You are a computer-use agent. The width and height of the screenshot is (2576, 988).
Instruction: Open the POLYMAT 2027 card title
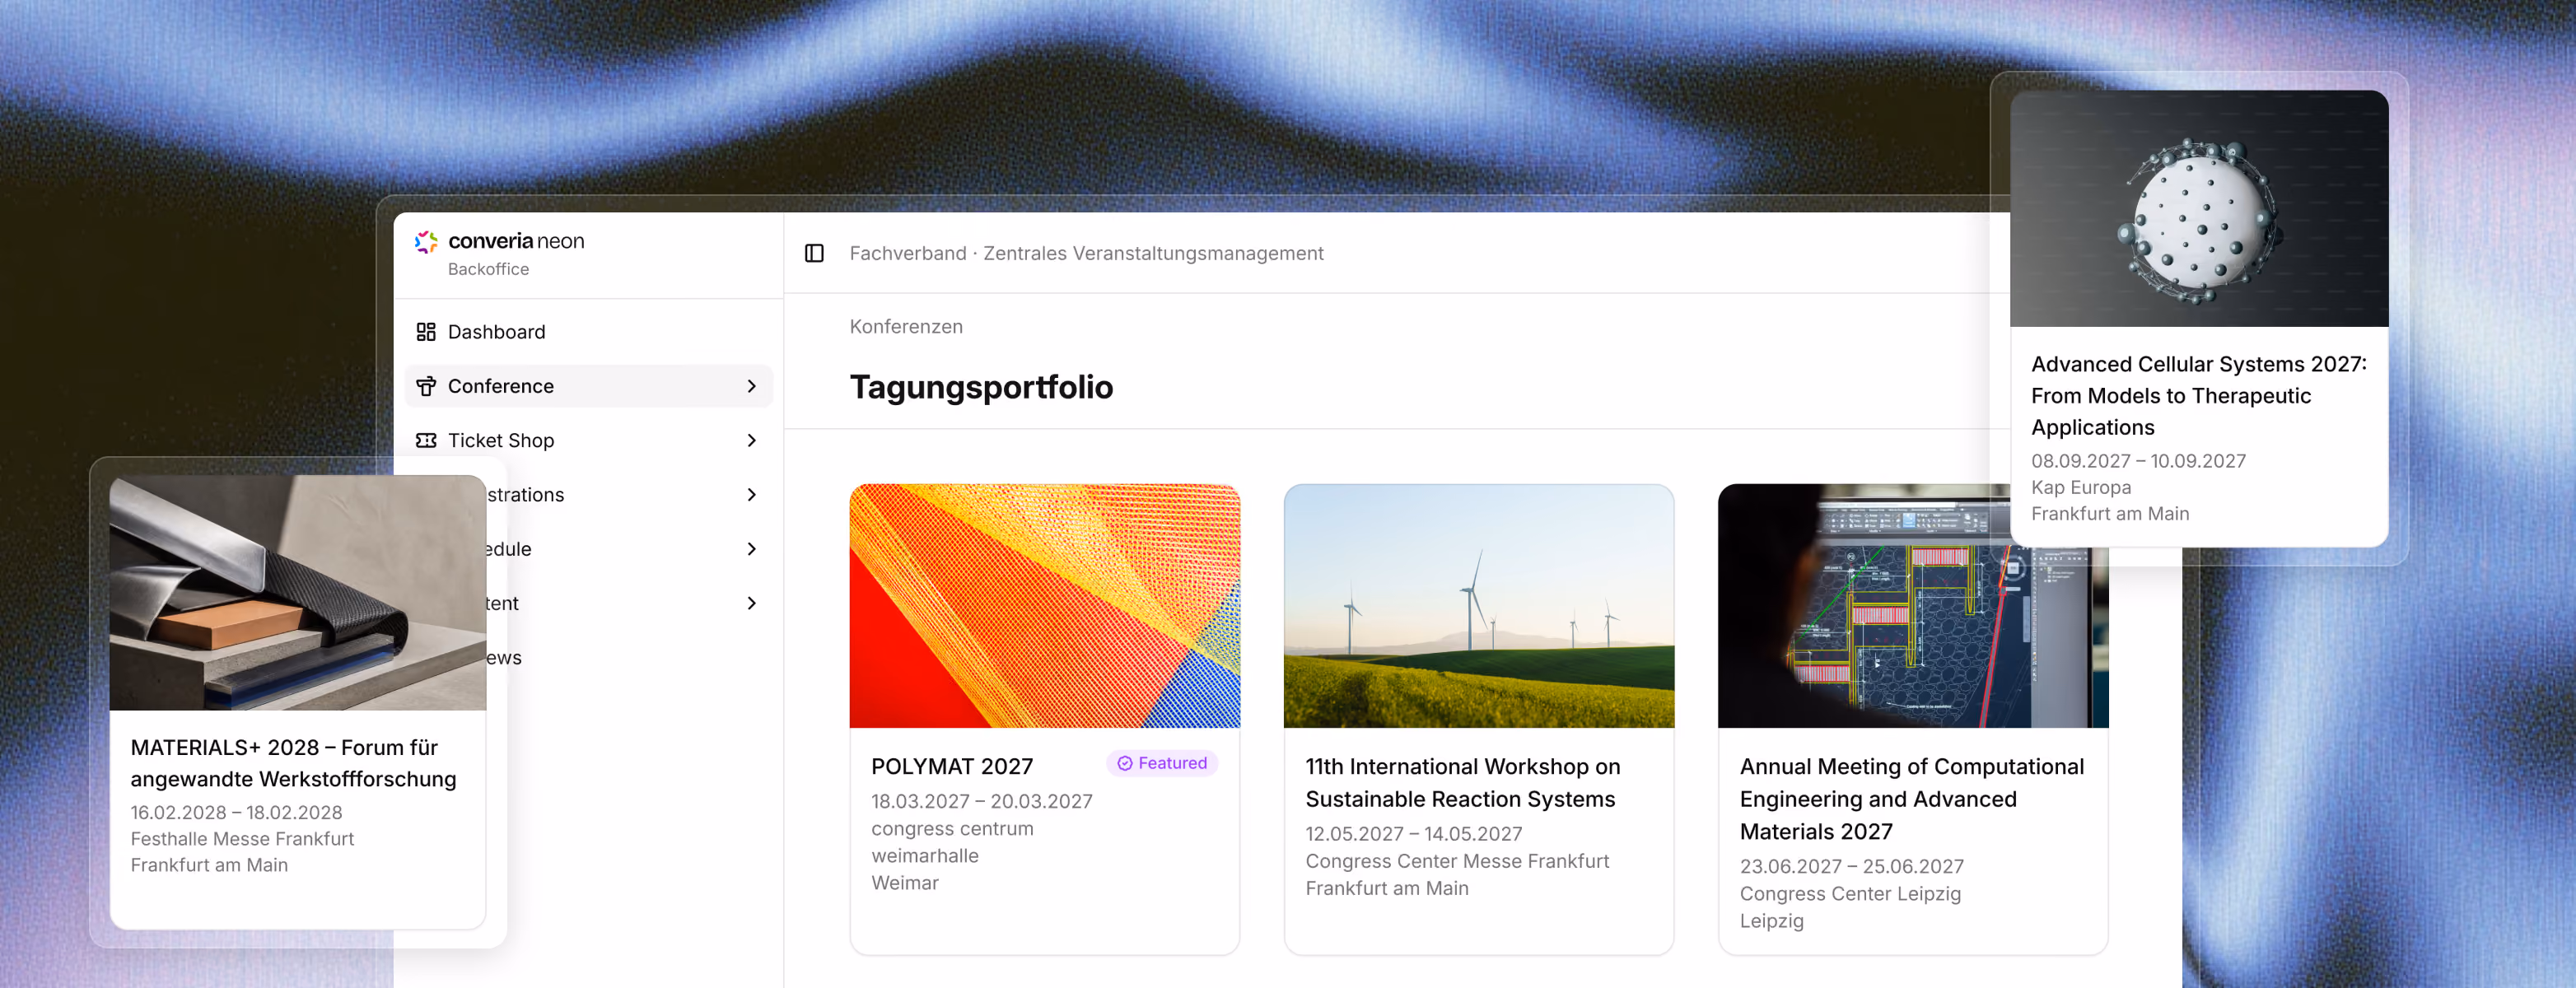click(952, 766)
